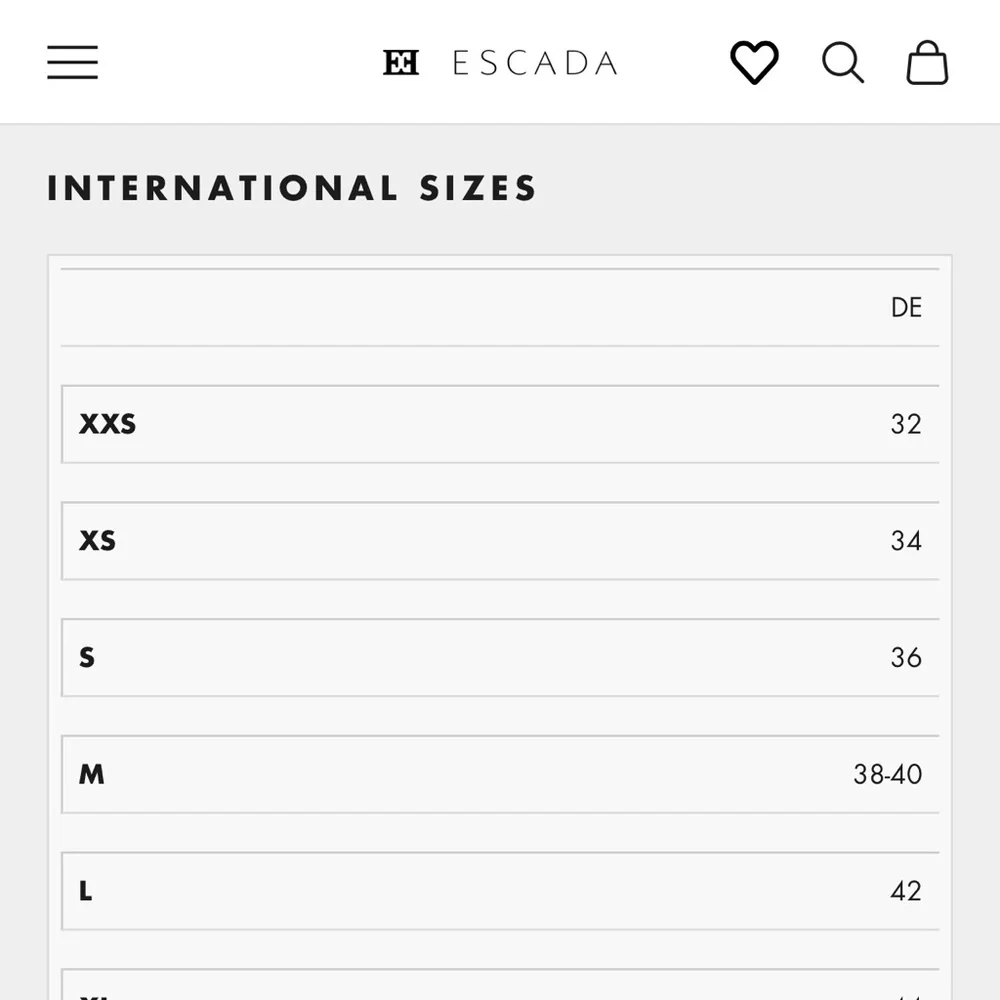This screenshot has width=1000, height=1000.
Task: Click the size value 42
Action: 906,891
